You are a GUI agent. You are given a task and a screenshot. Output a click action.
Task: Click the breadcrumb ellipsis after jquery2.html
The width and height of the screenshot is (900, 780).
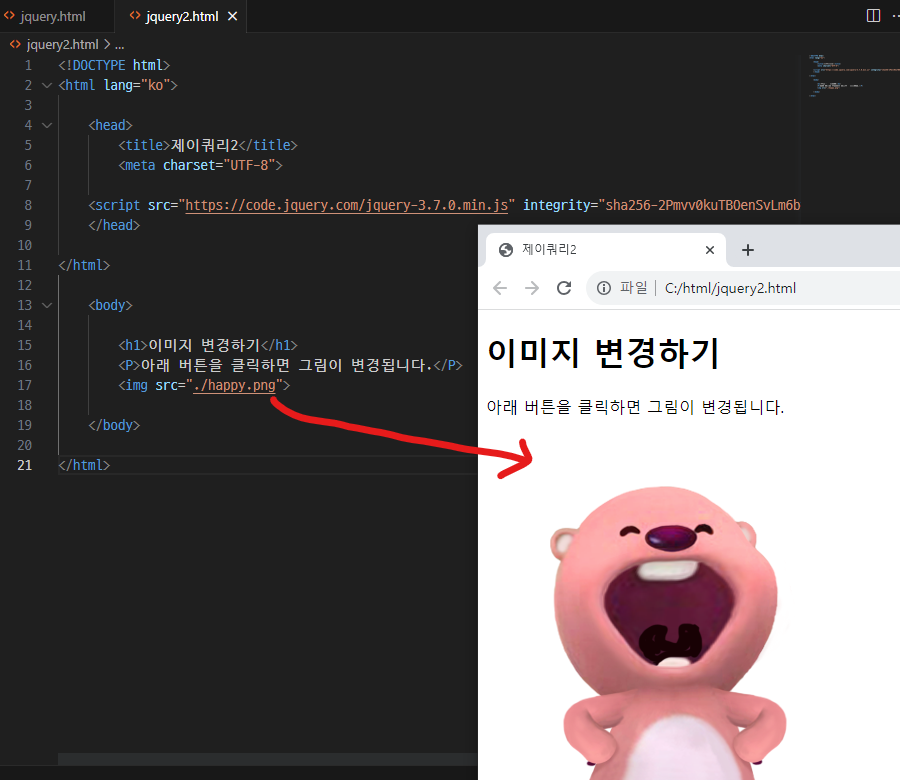119,45
